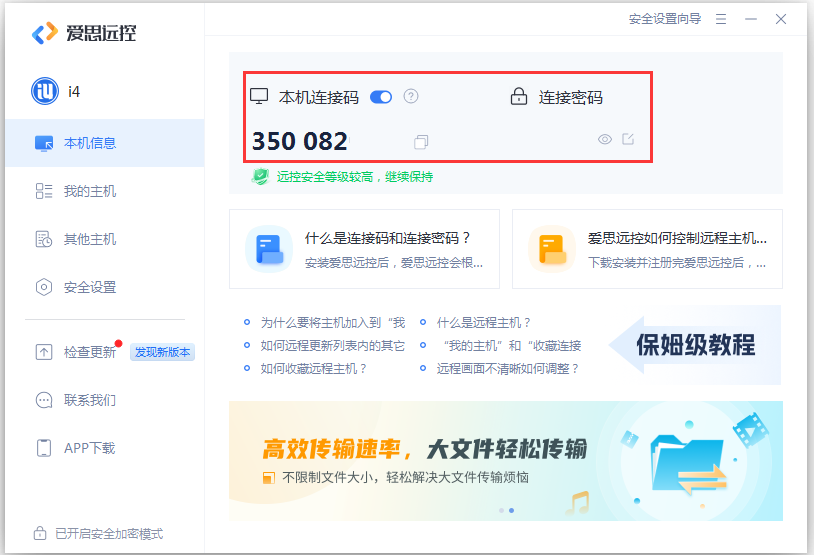Click the 检查更新 upload arrow icon
814x555 pixels.
pyautogui.click(x=44, y=352)
